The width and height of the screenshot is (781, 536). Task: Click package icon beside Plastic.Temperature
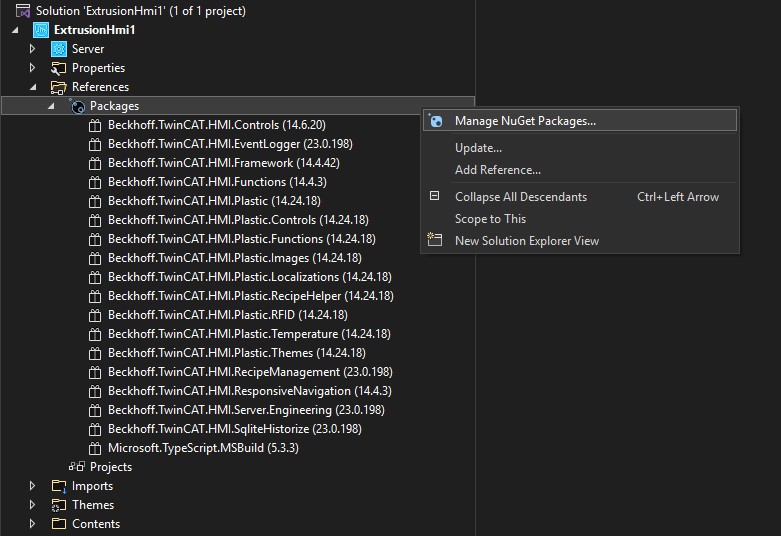point(95,334)
